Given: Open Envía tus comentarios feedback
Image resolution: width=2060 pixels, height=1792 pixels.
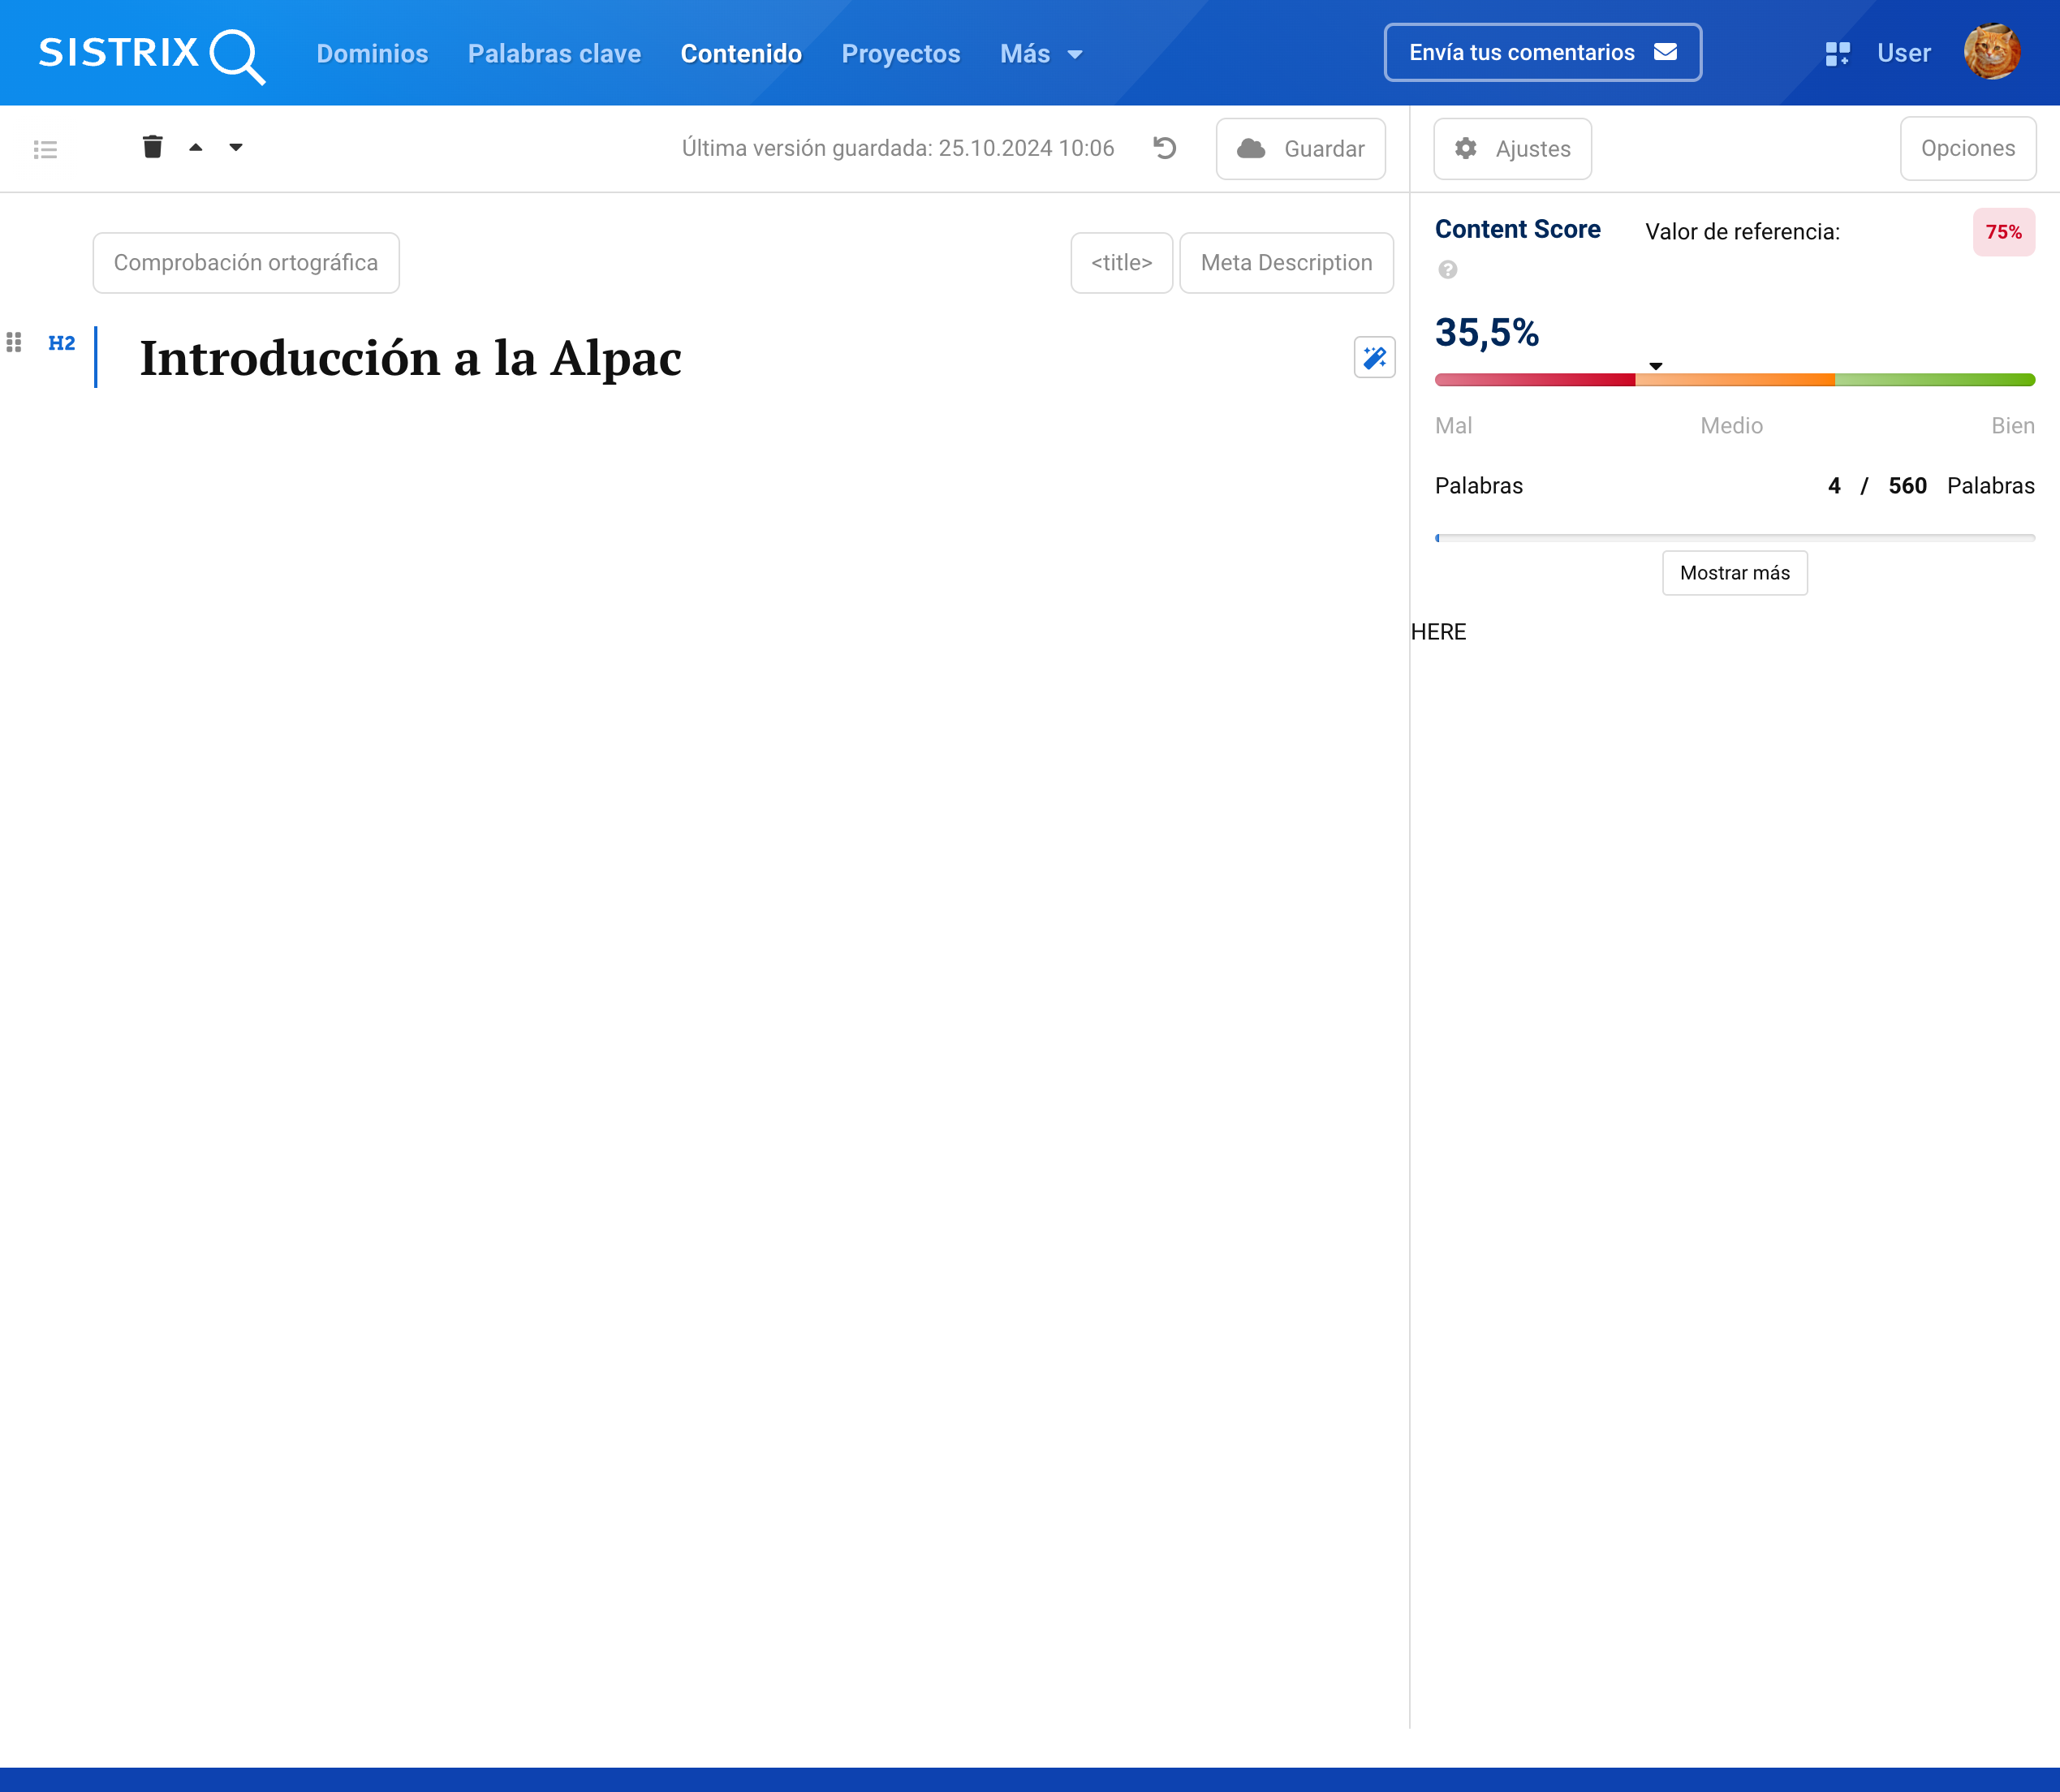Looking at the screenshot, I should click(1542, 53).
